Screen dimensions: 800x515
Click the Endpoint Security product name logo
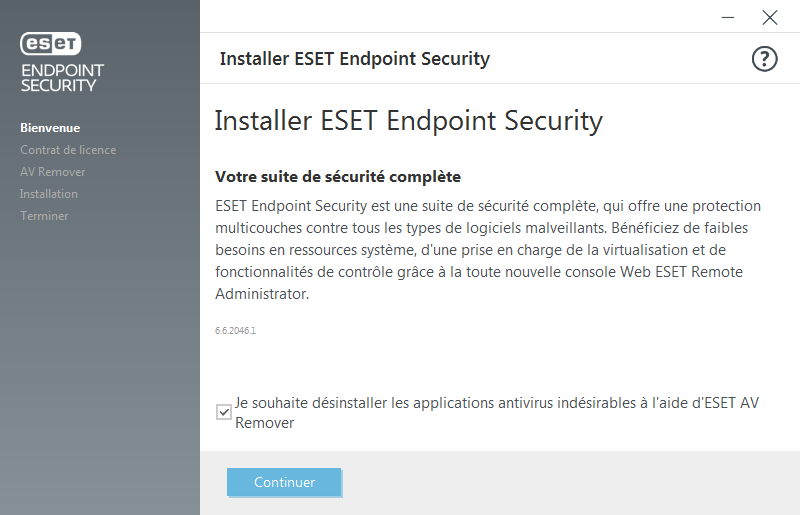tap(61, 78)
